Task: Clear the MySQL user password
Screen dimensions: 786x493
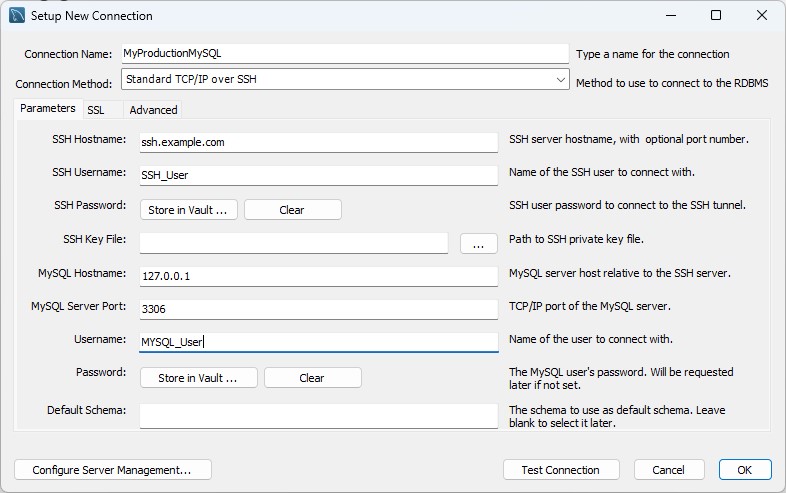Action: click(312, 378)
